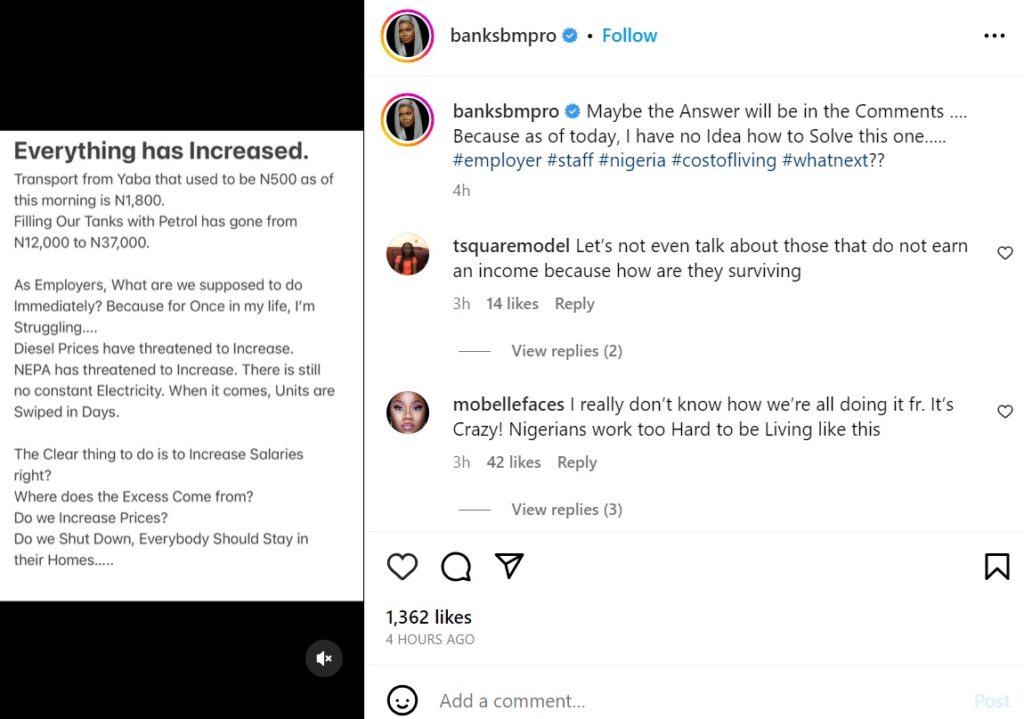Unmute the video using the speaker icon
1024x719 pixels.
click(324, 658)
